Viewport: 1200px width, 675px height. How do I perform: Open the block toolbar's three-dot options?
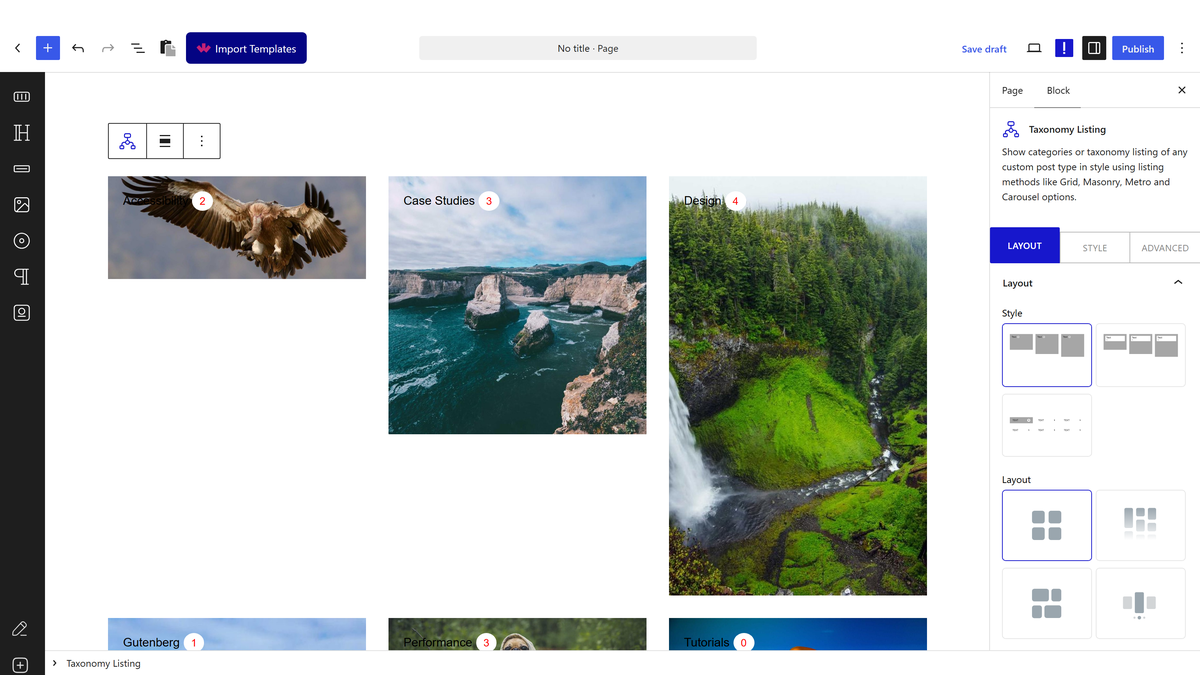pyautogui.click(x=202, y=141)
